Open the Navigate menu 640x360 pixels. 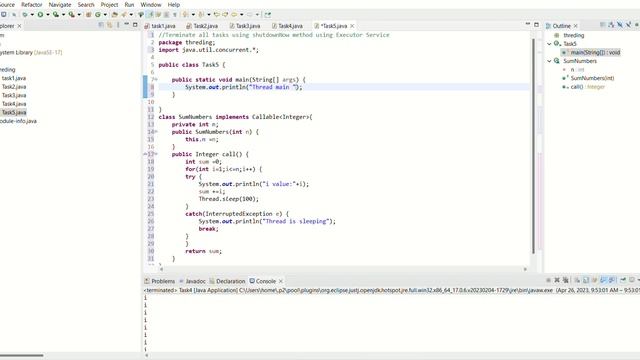click(x=60, y=4)
